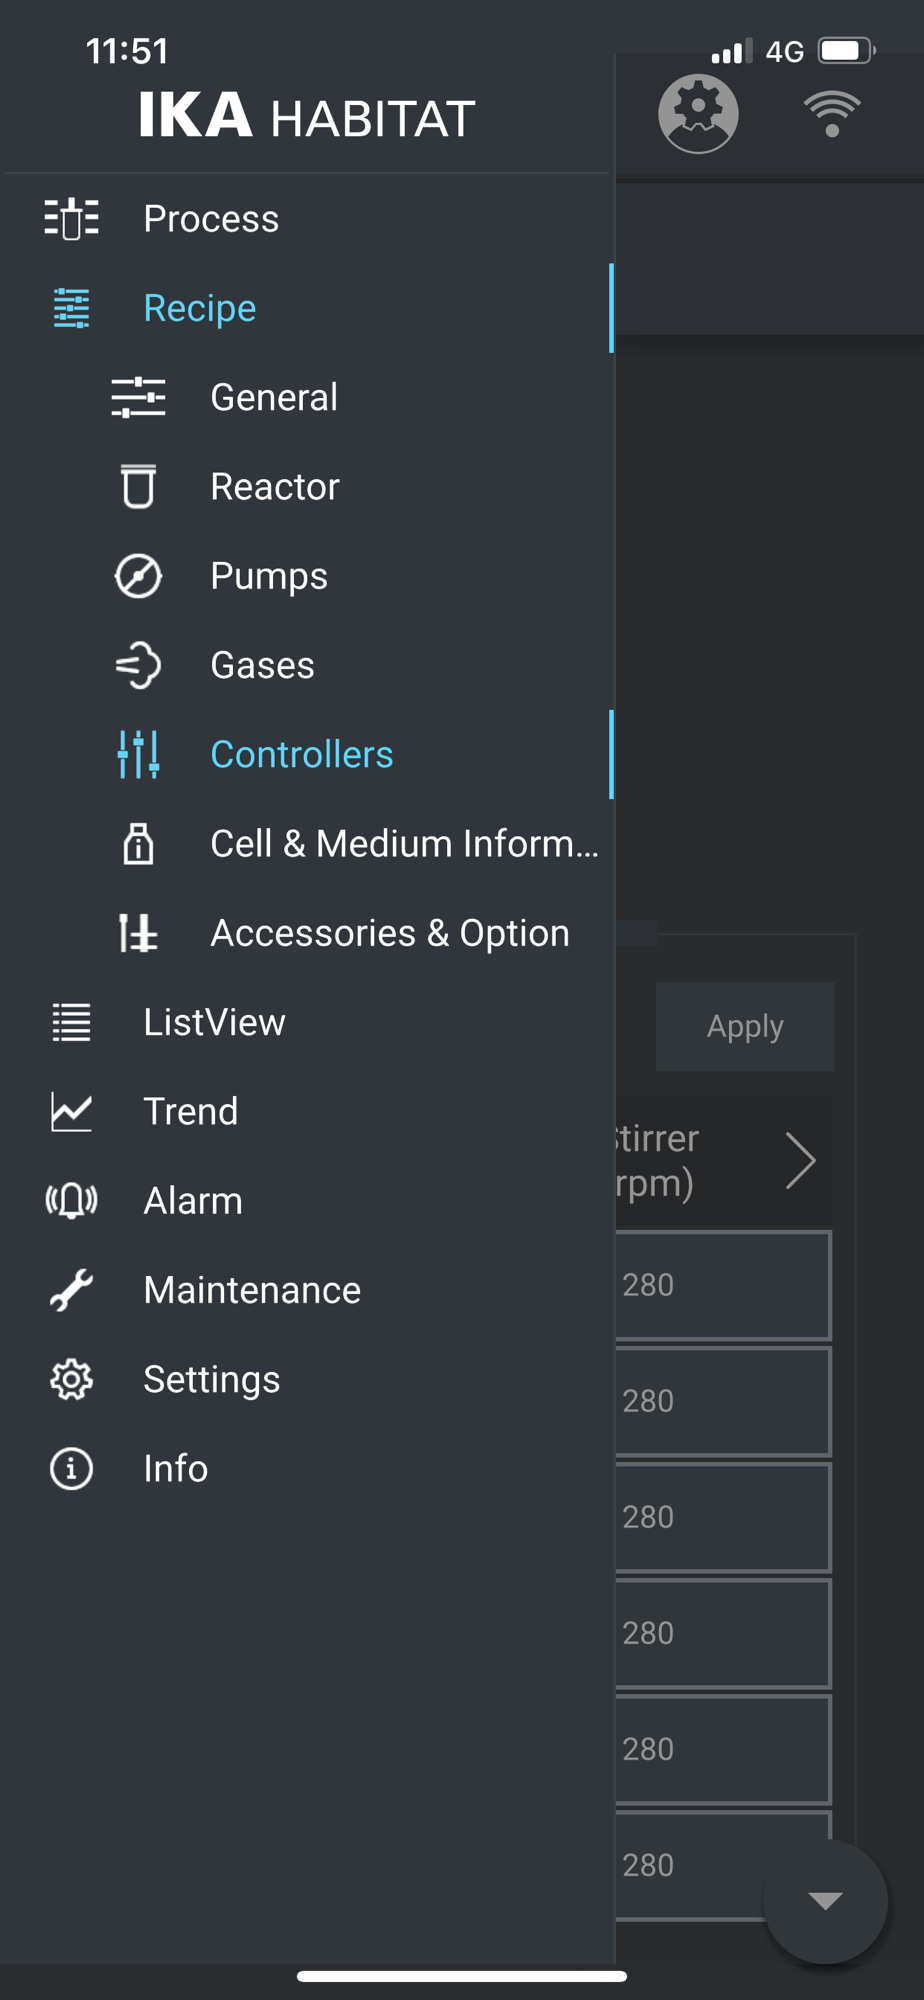Screen dimensions: 924x2000
Task: Tap the Pumps gauge icon
Action: click(x=138, y=576)
